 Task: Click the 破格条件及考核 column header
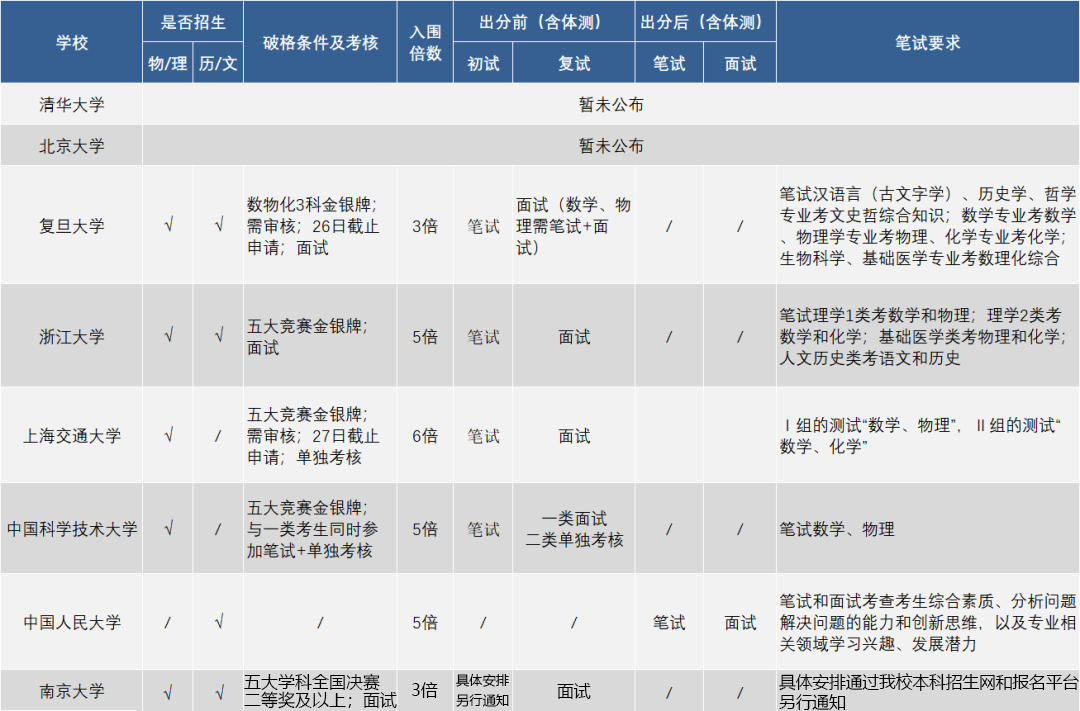(x=320, y=42)
